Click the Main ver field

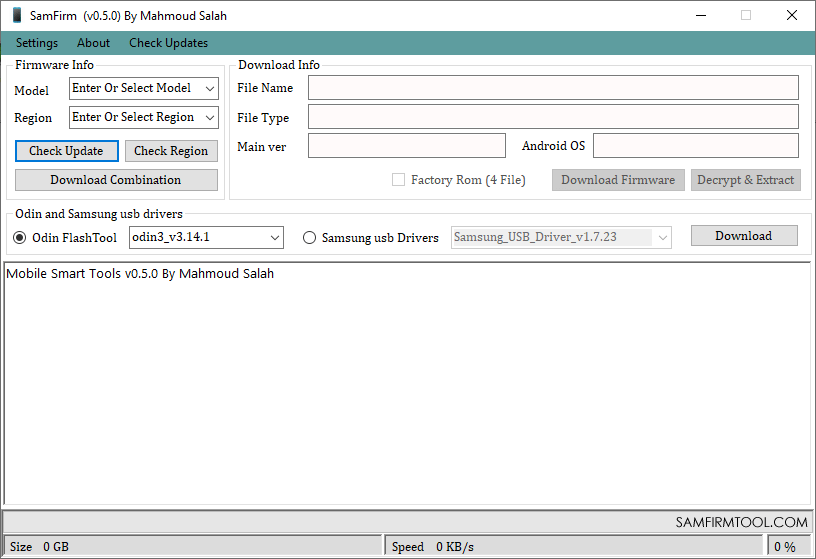[x=406, y=145]
